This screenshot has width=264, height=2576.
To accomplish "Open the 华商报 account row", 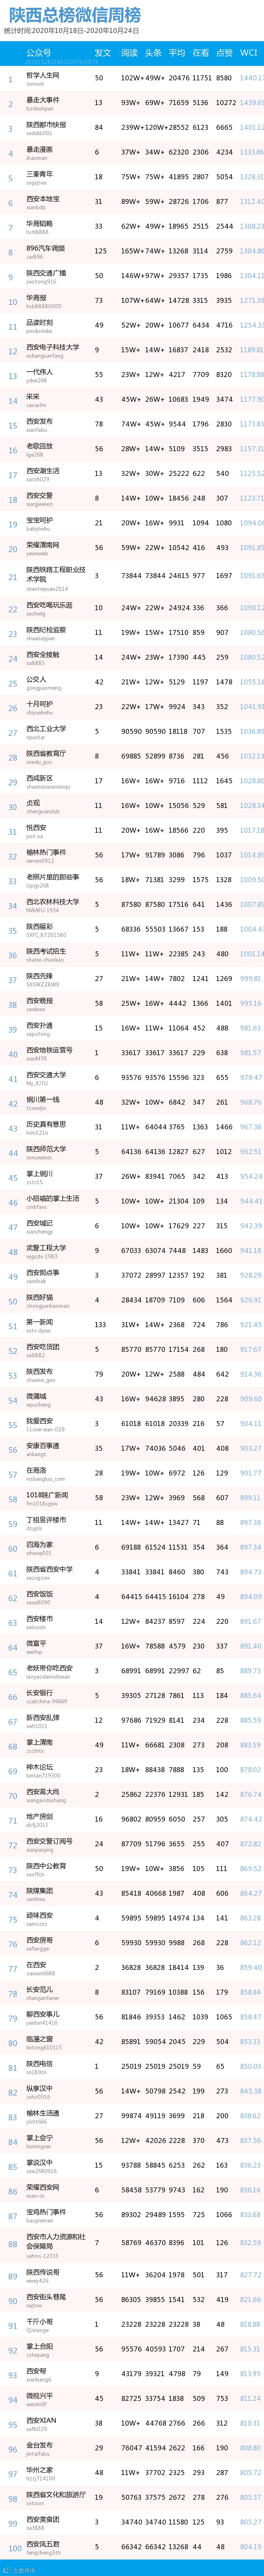I will click(x=132, y=301).
